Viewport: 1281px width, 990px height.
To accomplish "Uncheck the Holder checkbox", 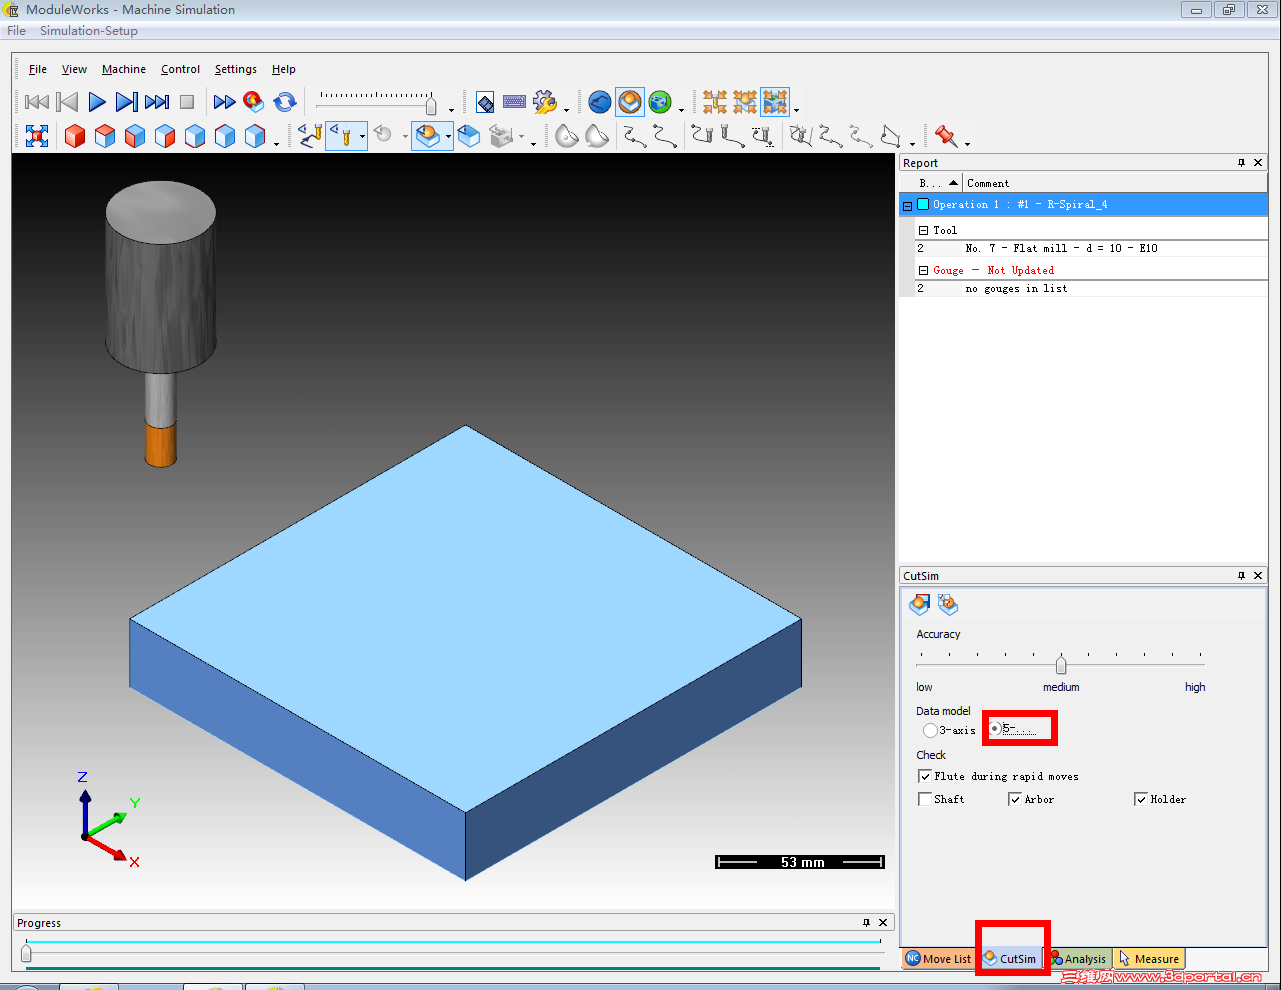I will [1140, 799].
